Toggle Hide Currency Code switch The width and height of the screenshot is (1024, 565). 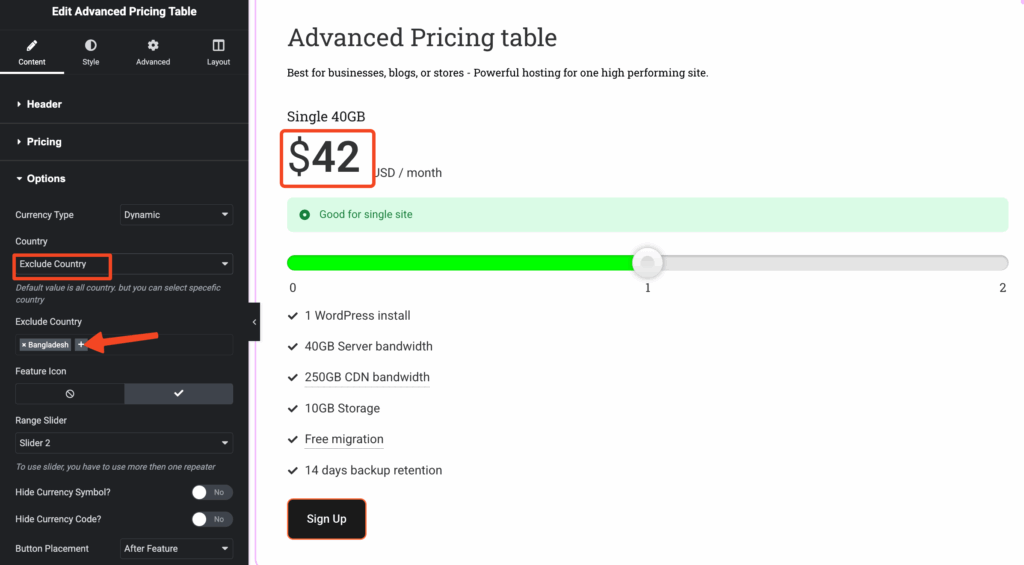tap(211, 519)
